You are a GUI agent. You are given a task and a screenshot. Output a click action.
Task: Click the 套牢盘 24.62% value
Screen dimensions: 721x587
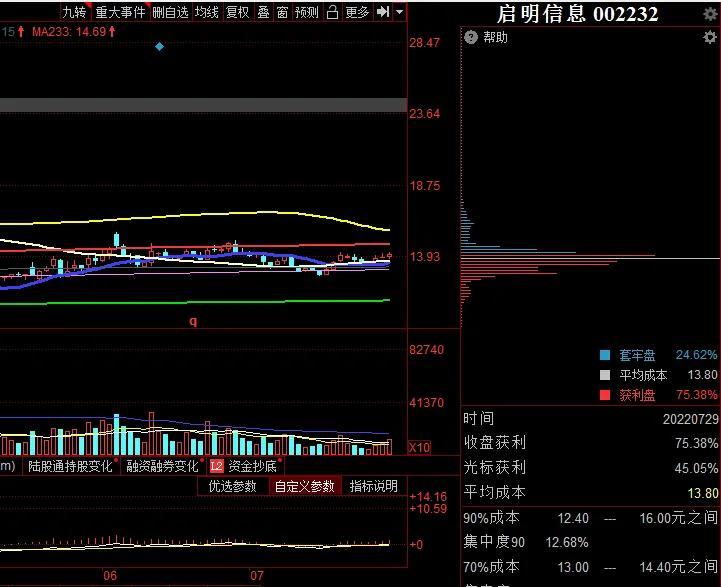pyautogui.click(x=696, y=355)
